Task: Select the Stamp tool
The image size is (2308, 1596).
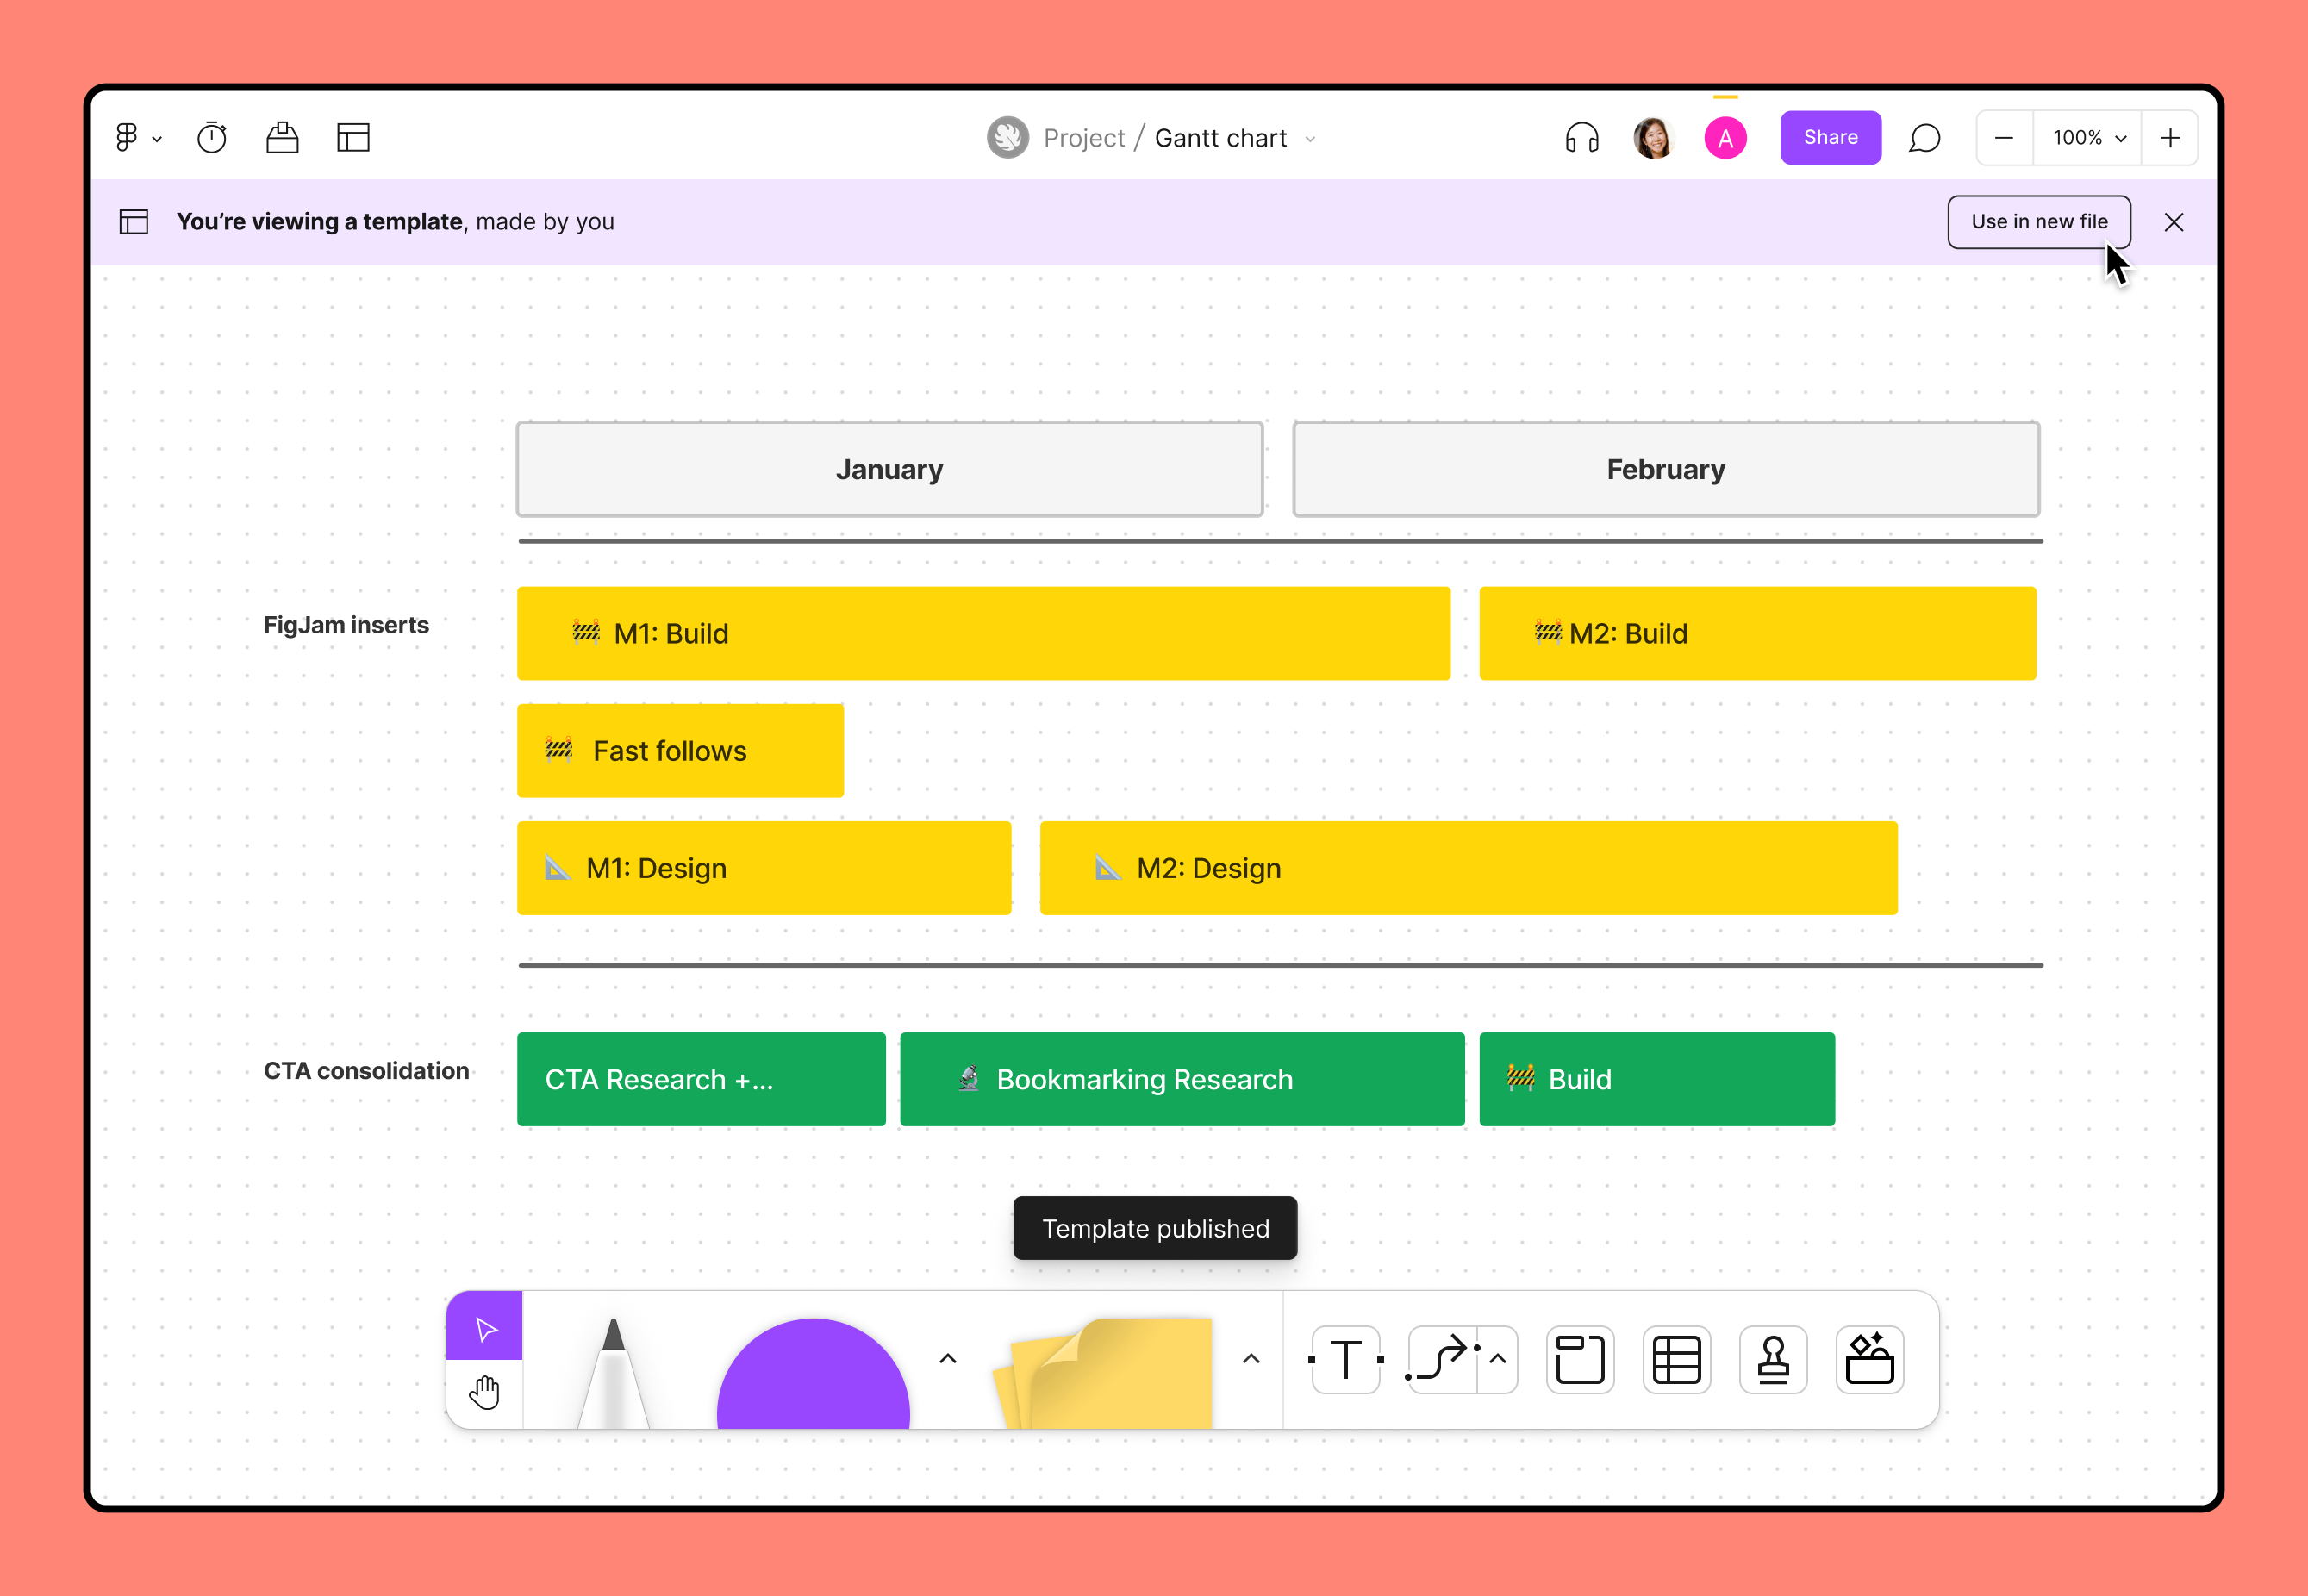Action: click(1772, 1359)
